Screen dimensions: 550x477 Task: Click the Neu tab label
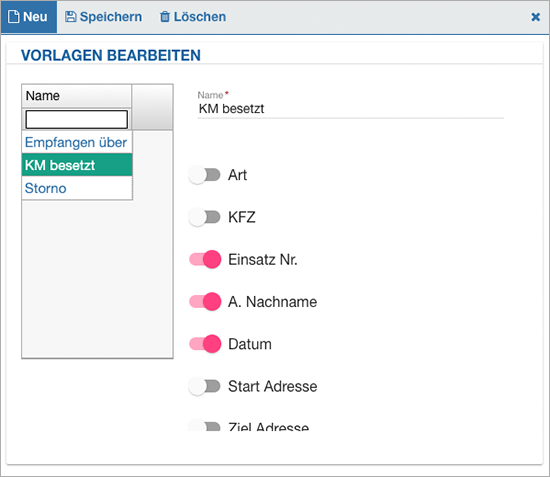pyautogui.click(x=35, y=16)
